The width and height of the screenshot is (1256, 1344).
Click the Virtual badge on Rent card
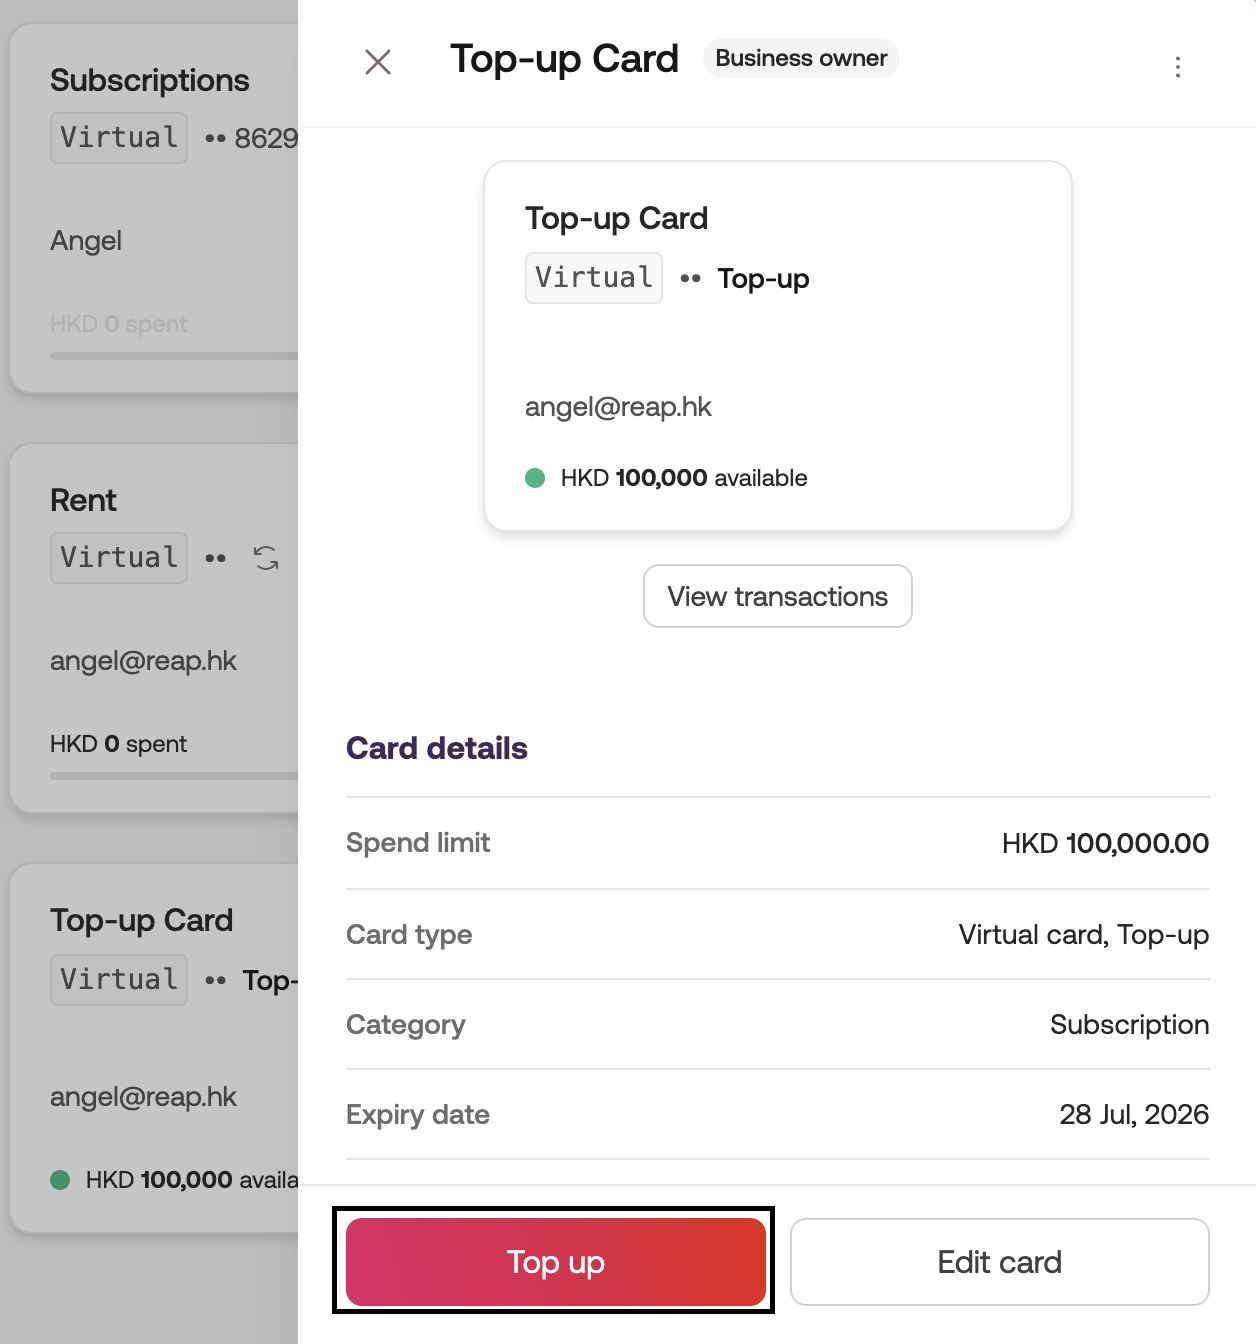click(119, 558)
